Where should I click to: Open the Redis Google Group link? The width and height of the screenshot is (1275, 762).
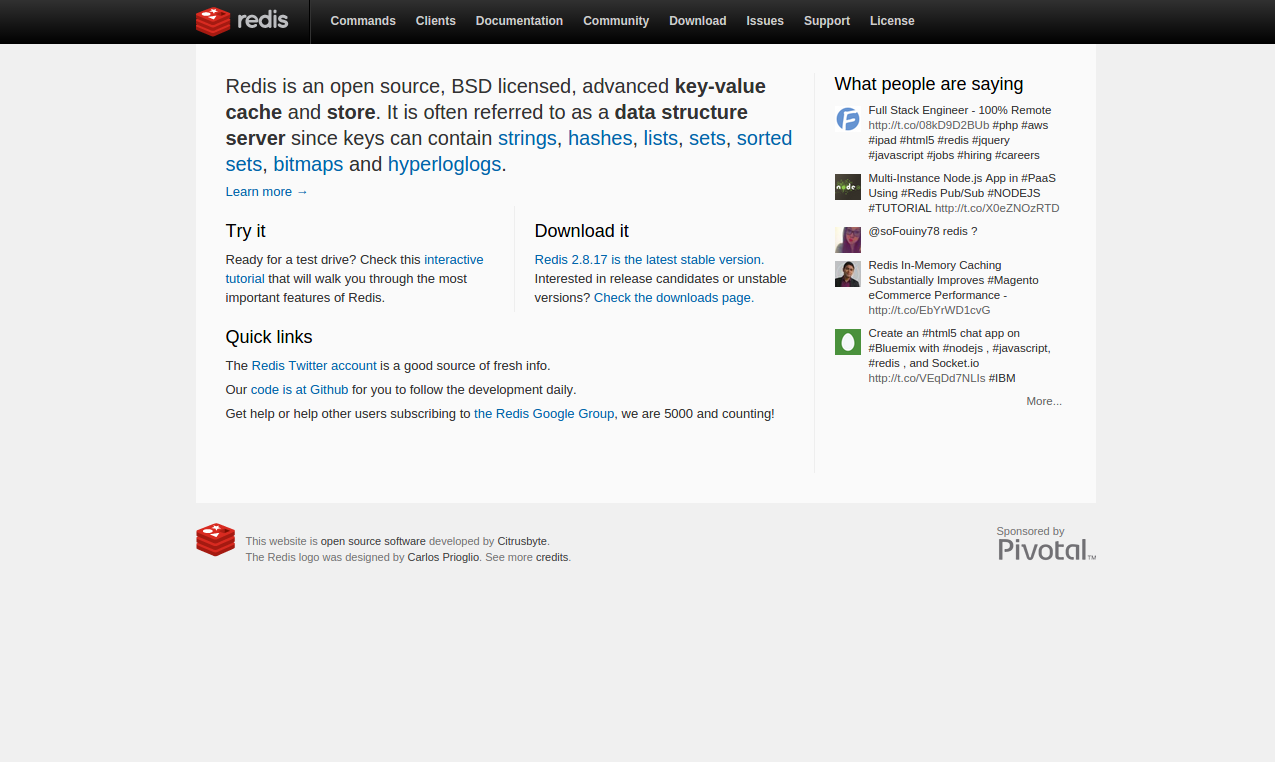pyautogui.click(x=544, y=414)
